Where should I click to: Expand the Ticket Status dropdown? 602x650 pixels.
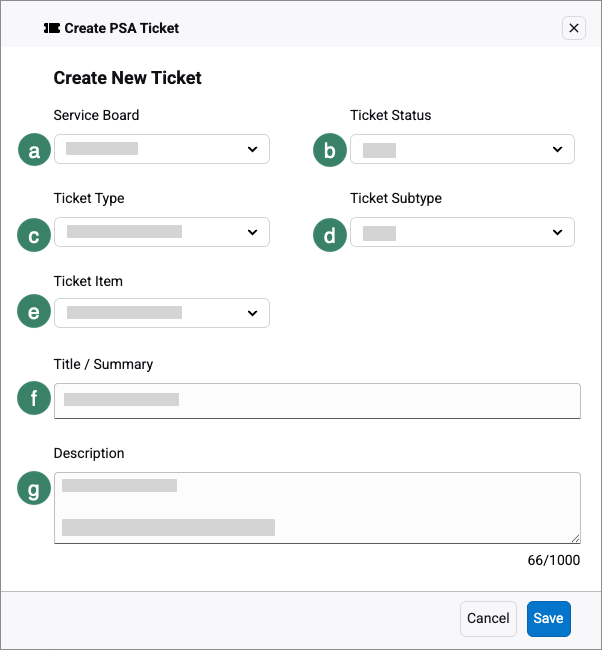(x=462, y=149)
